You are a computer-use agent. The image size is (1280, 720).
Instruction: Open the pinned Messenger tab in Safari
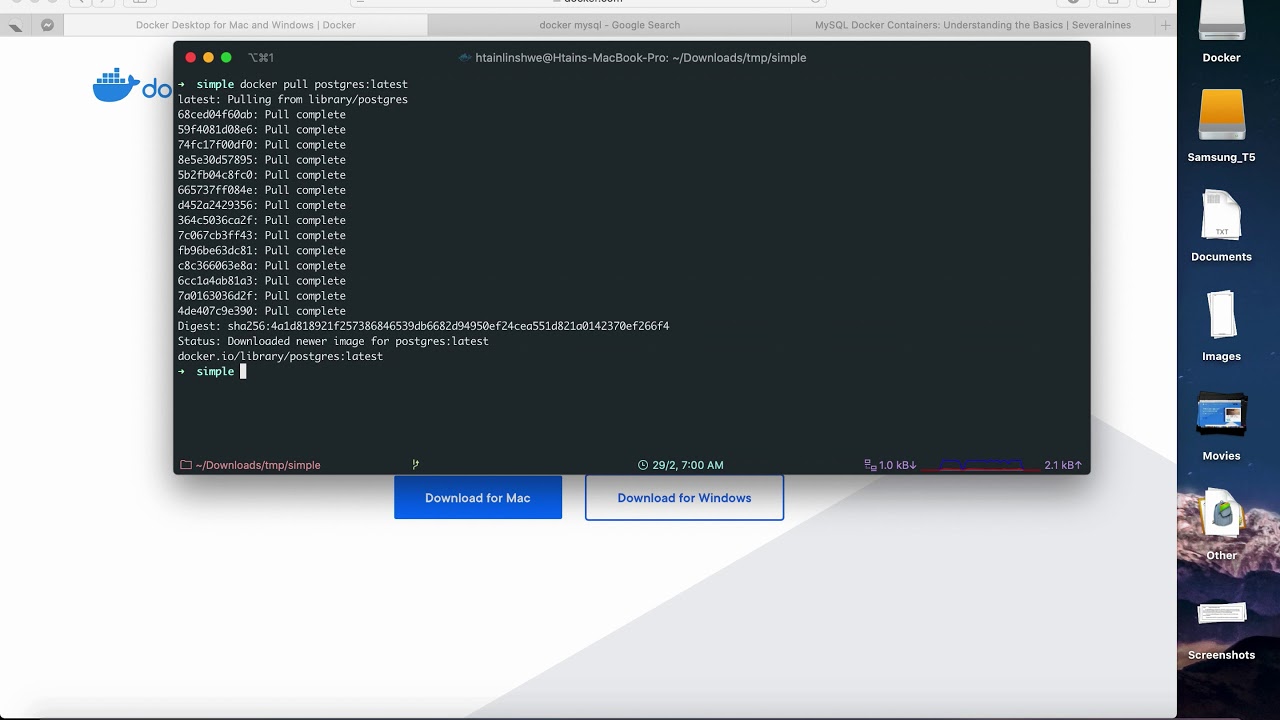pos(47,25)
